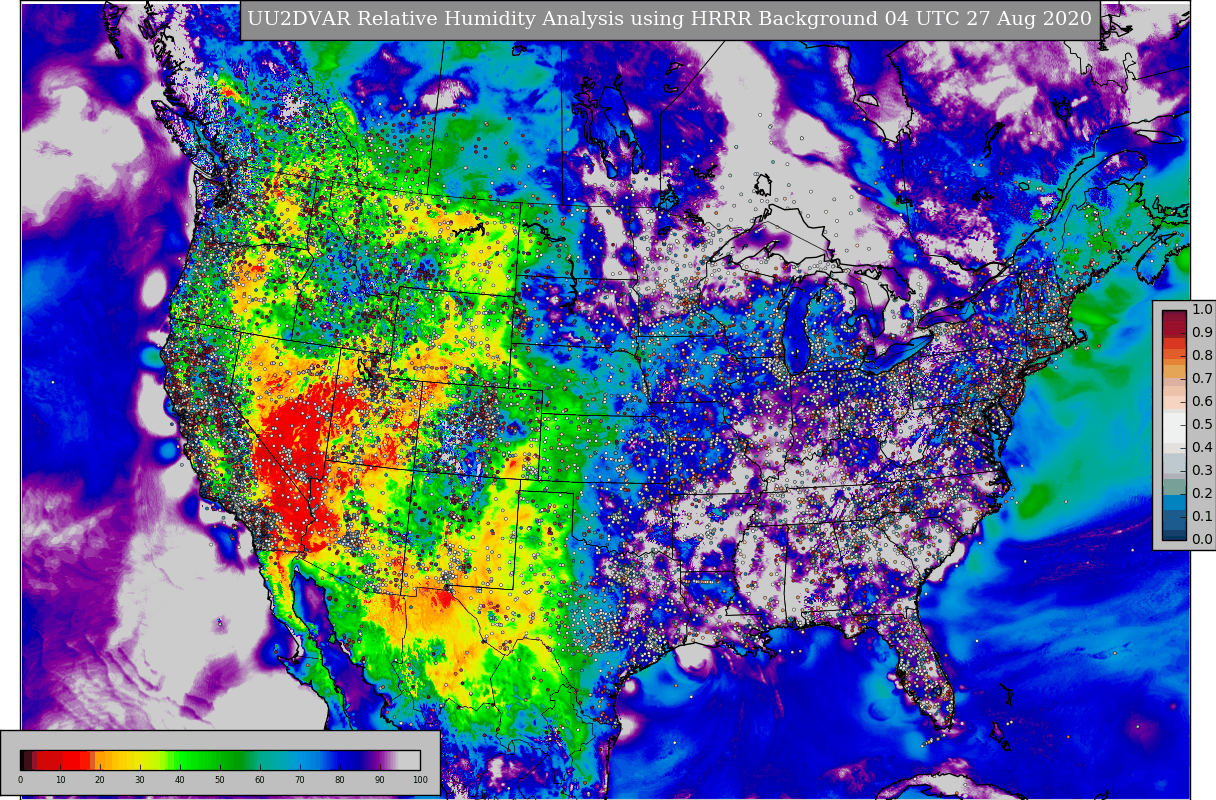Select the 0.6 label on vertical colorbar
Viewport: 1216px width, 800px height.
1202,402
